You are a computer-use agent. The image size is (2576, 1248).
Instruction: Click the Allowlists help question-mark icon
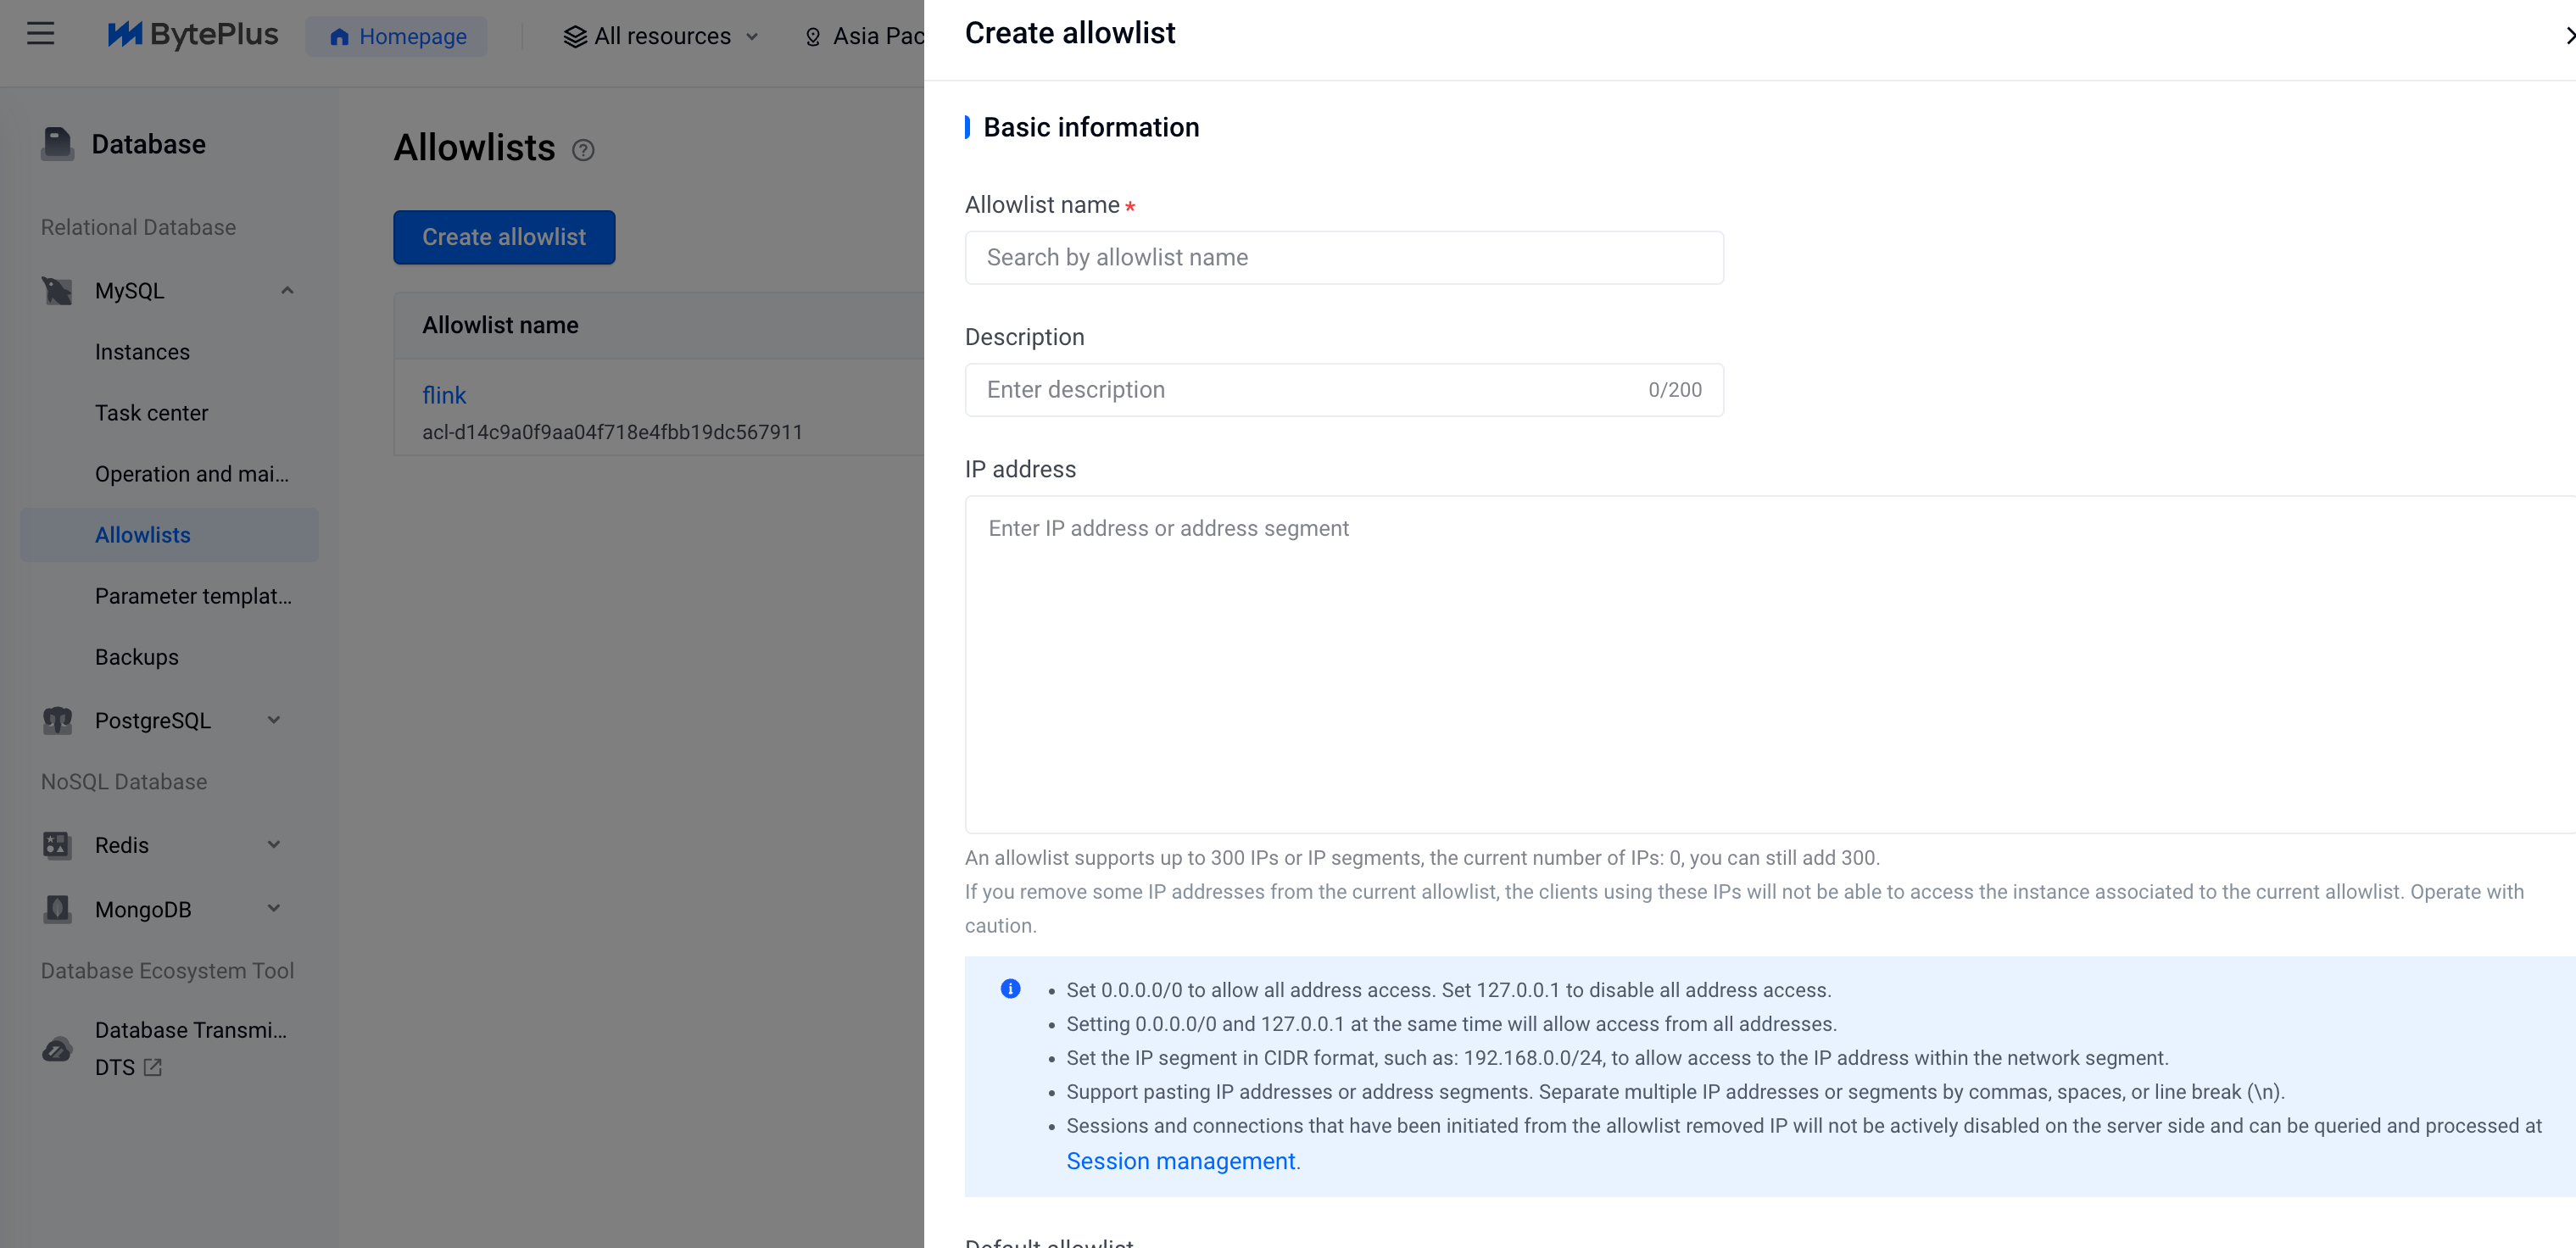point(583,150)
